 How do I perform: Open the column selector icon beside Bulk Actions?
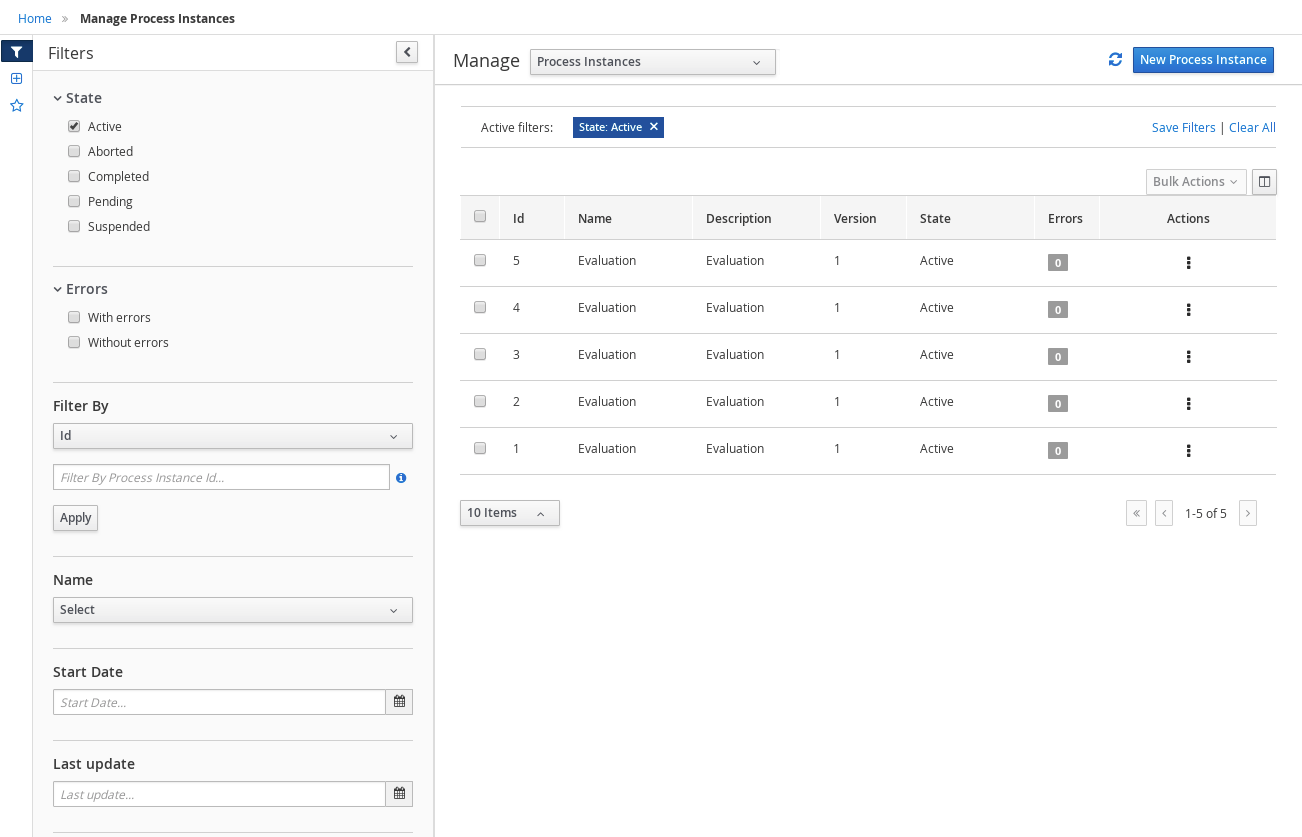click(x=1264, y=182)
